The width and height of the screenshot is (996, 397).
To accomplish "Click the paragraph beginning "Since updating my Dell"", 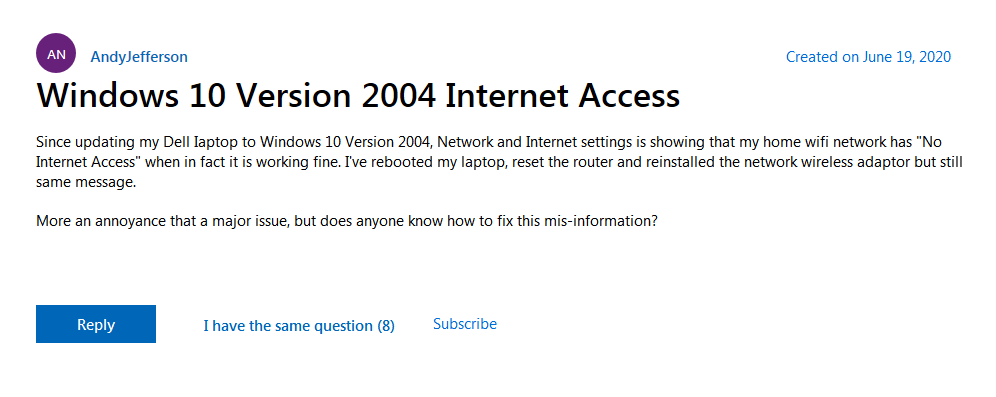I will tap(499, 162).
